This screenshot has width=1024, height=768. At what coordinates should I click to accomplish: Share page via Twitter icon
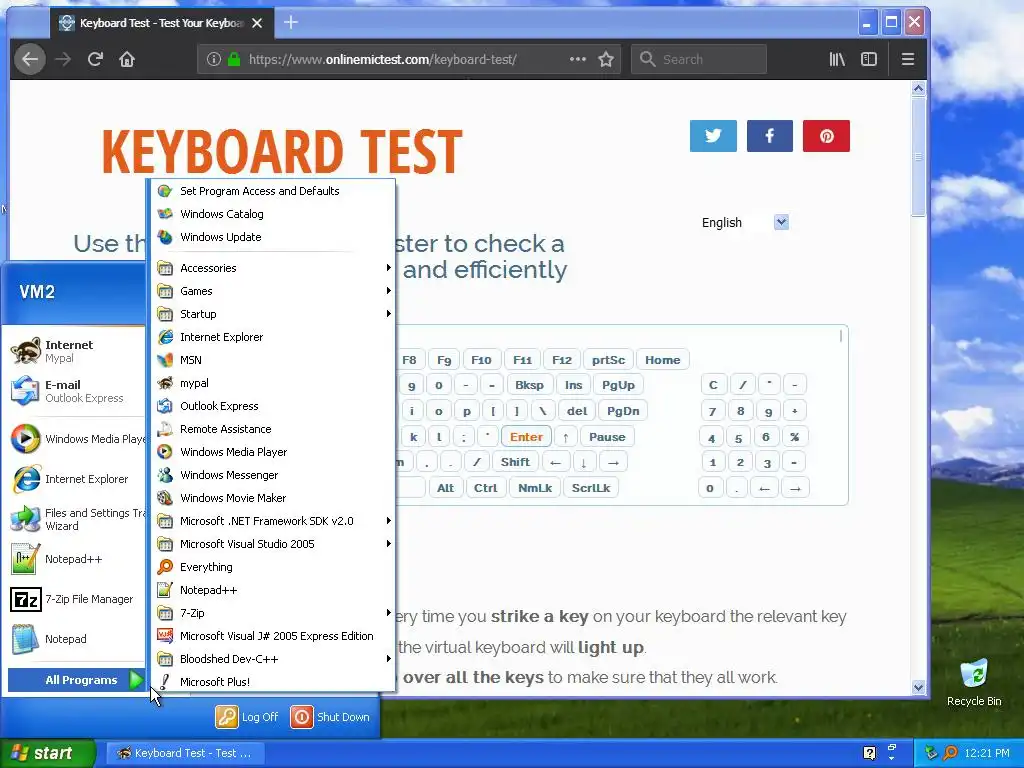pos(713,136)
